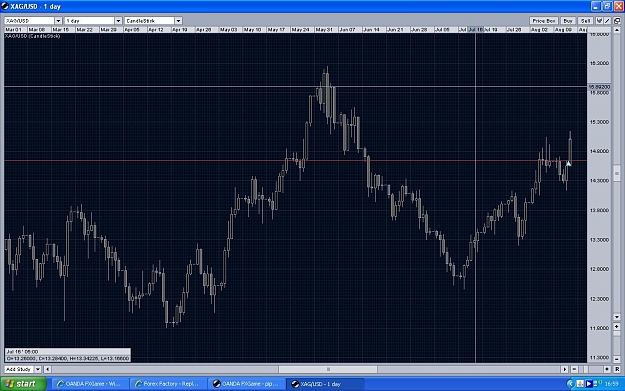The height and width of the screenshot is (391, 625).
Task: Click the vertical zoom out minus button
Action: tap(617, 359)
